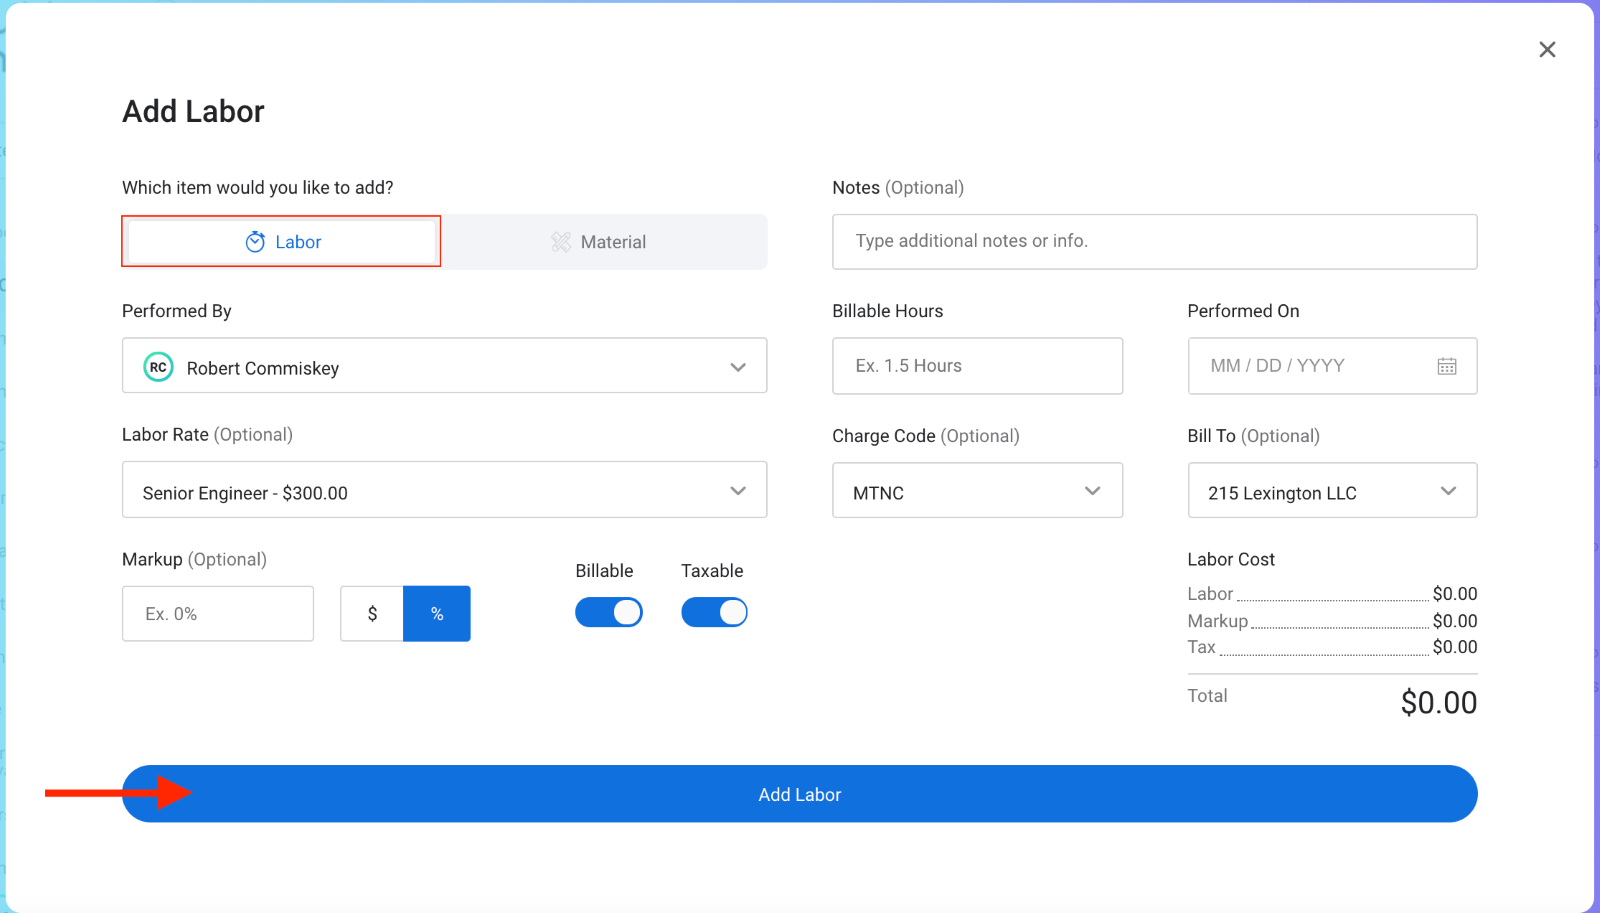This screenshot has height=913, width=1600.
Task: Select the Labor tab
Action: (x=283, y=242)
